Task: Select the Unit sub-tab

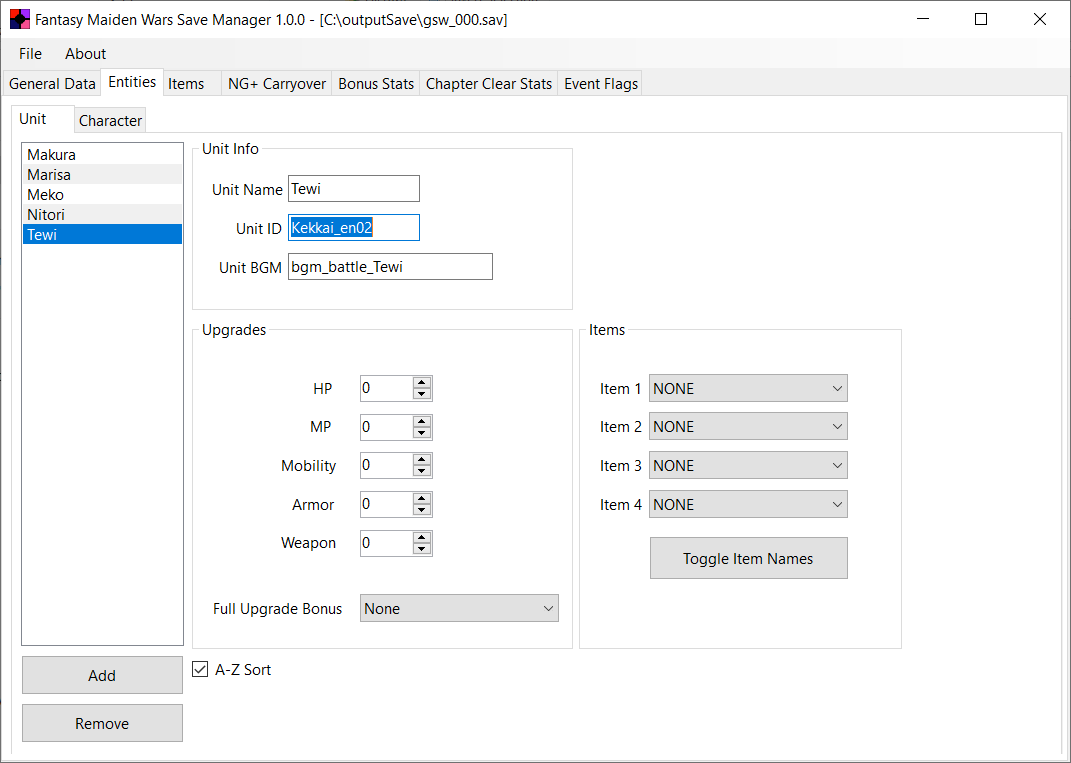Action: [x=42, y=118]
